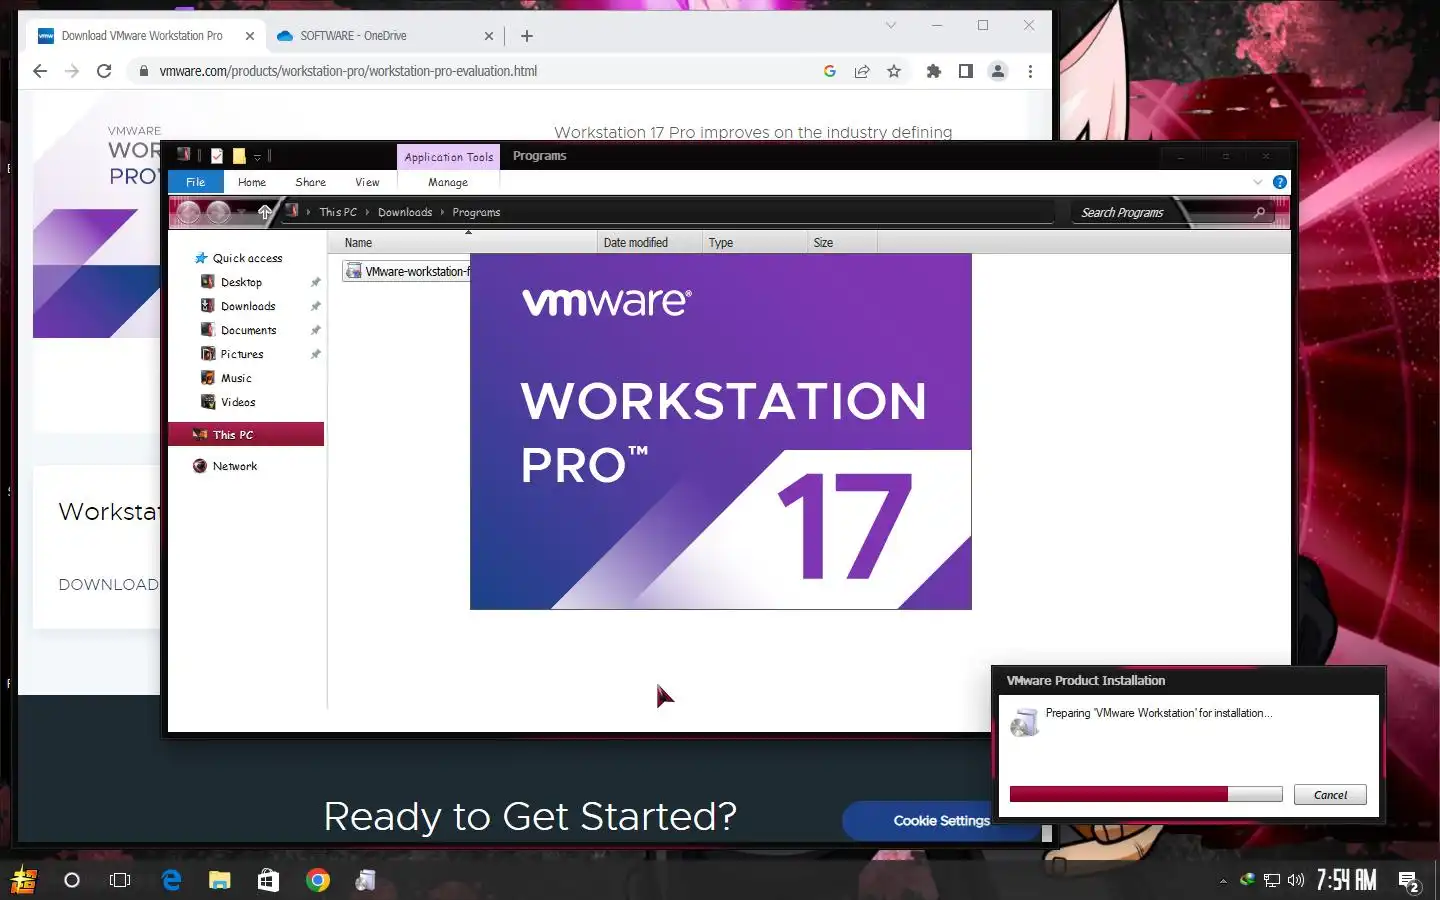Screen dimensions: 1440x900
Task: Open the recent locations dropdown arrow in Explorer
Action: point(242,212)
